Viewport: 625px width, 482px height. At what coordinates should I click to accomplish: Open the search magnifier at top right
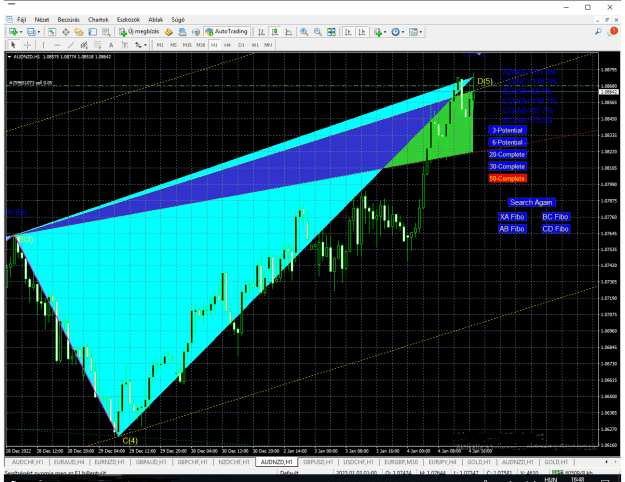598,31
